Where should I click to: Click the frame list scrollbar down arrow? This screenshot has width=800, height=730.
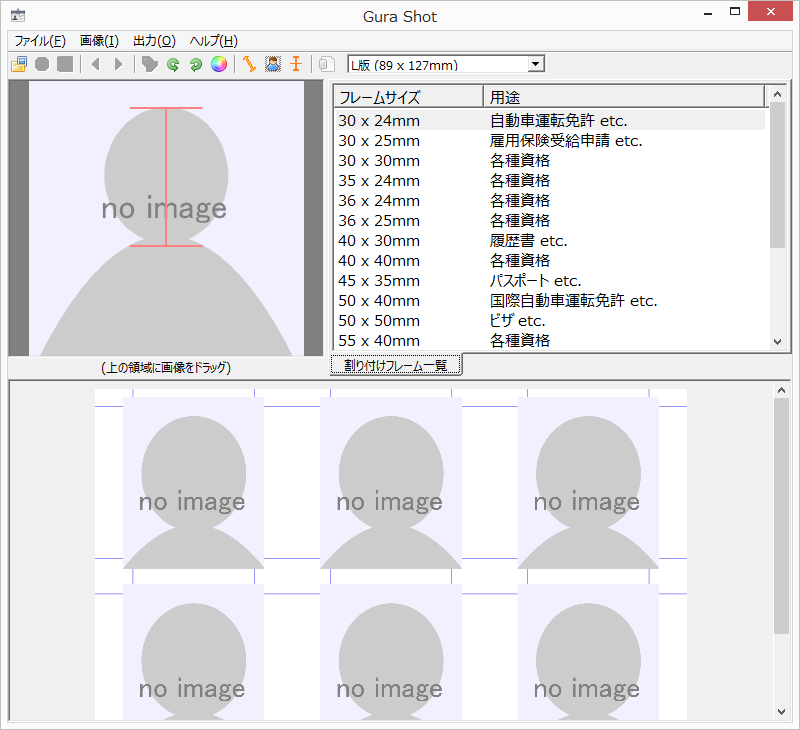click(778, 340)
